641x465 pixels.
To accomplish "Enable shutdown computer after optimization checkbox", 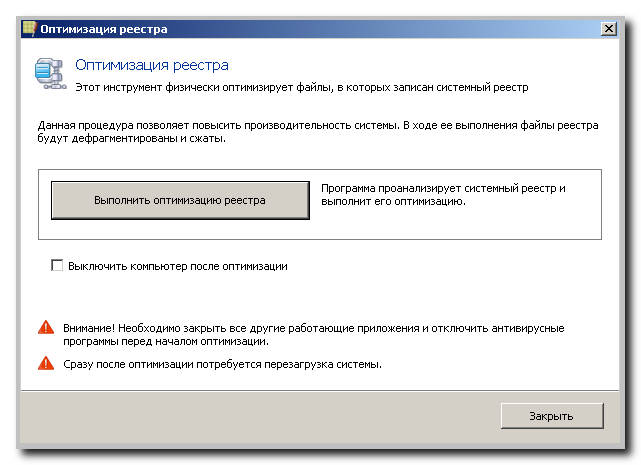I will coord(57,265).
